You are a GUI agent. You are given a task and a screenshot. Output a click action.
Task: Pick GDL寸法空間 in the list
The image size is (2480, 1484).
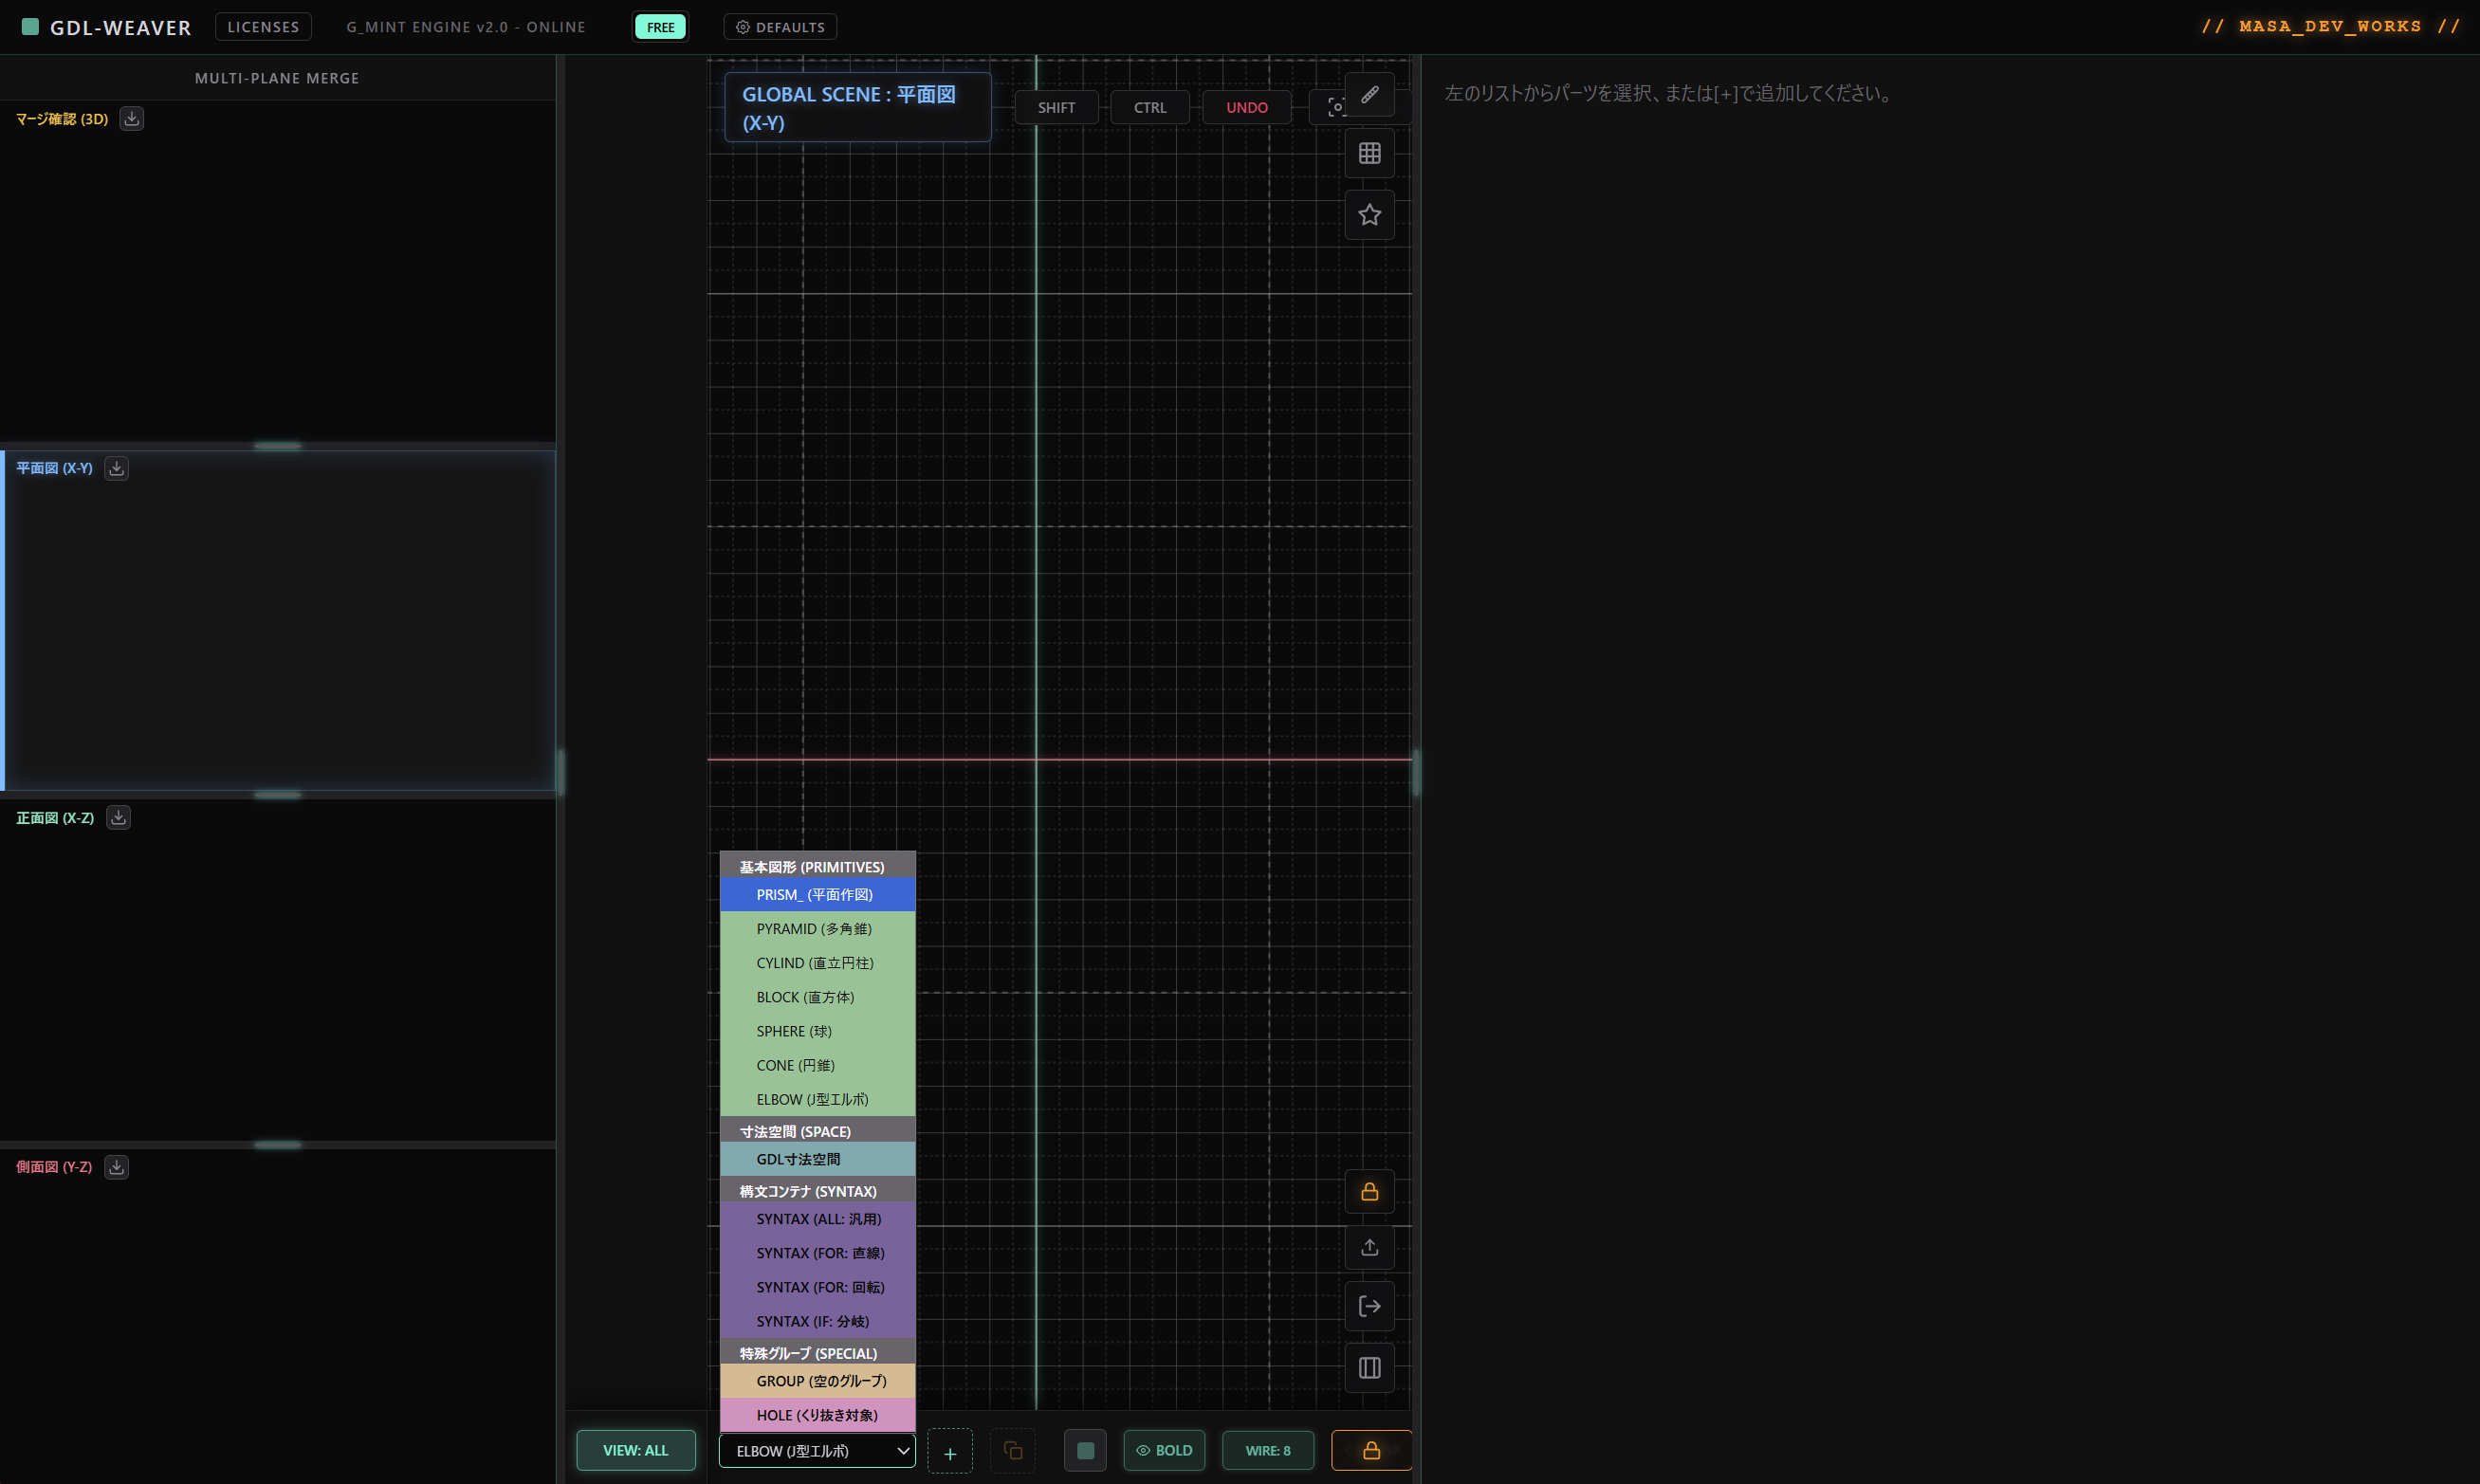click(817, 1159)
